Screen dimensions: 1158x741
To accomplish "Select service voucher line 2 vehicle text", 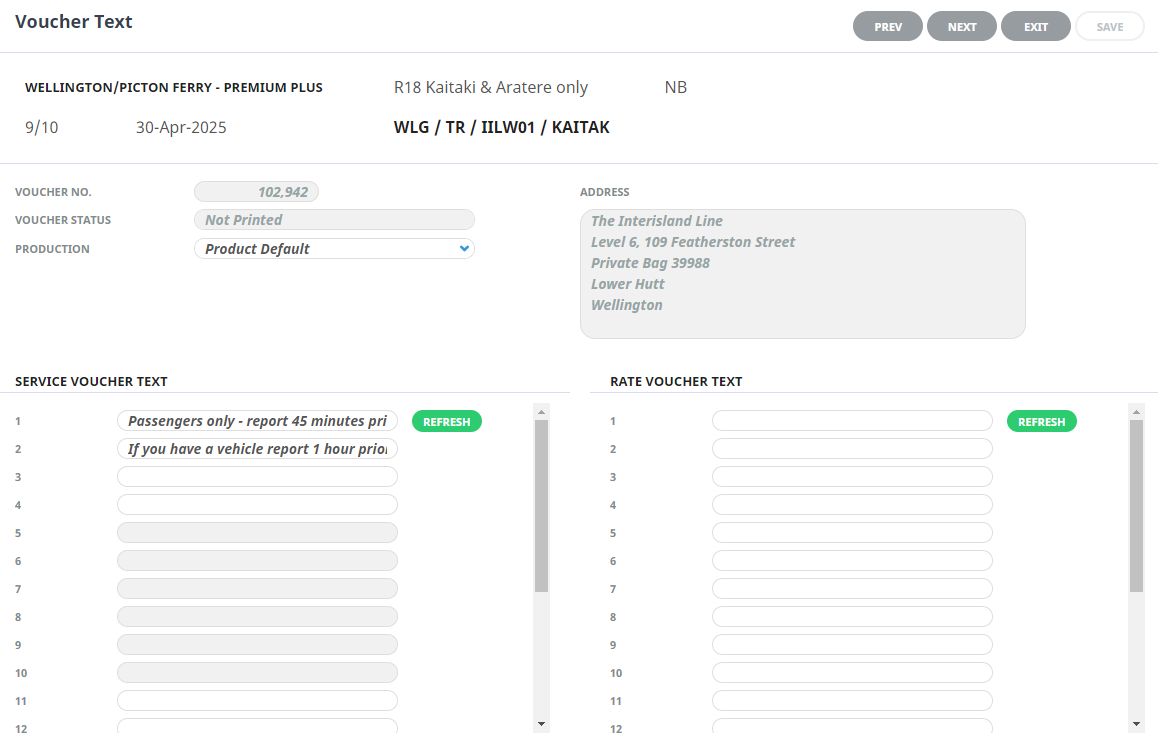I will coord(257,449).
